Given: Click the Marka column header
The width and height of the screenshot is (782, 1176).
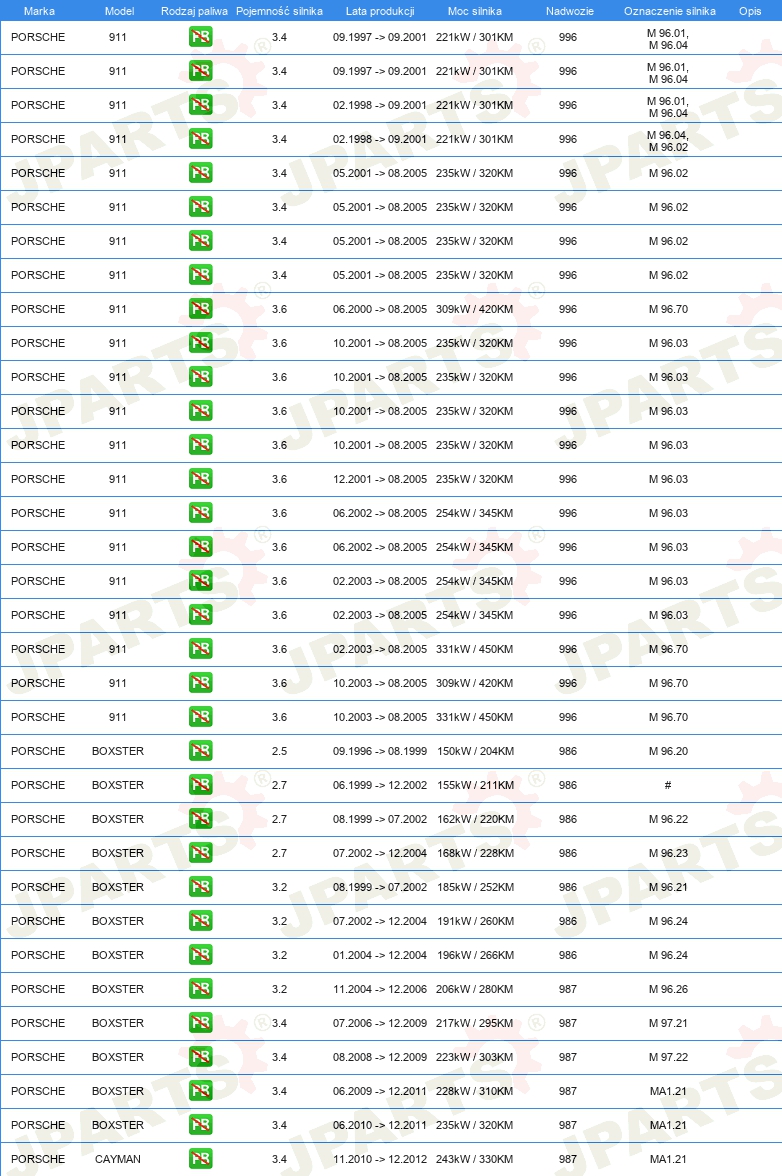Looking at the screenshot, I should click(x=39, y=11).
